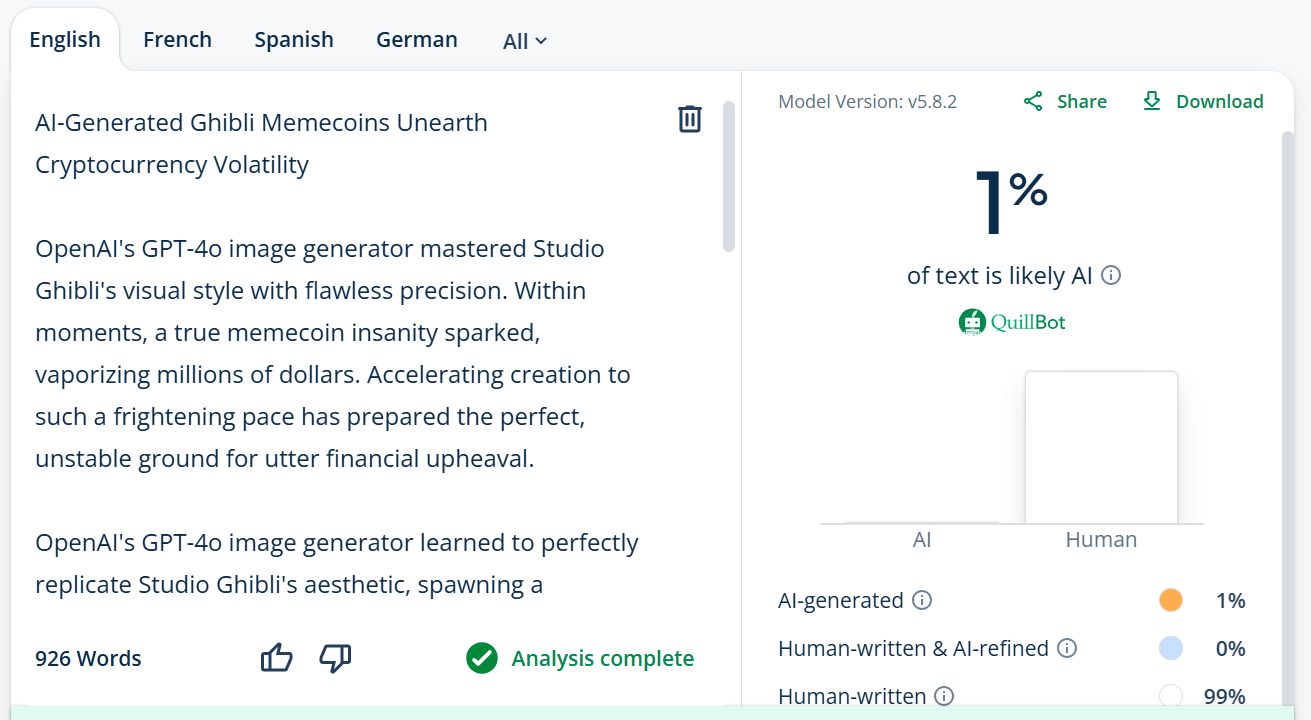Screen dimensions: 1311x720
Task: Open info icon for Human-written & AI-refined
Action: click(1067, 648)
